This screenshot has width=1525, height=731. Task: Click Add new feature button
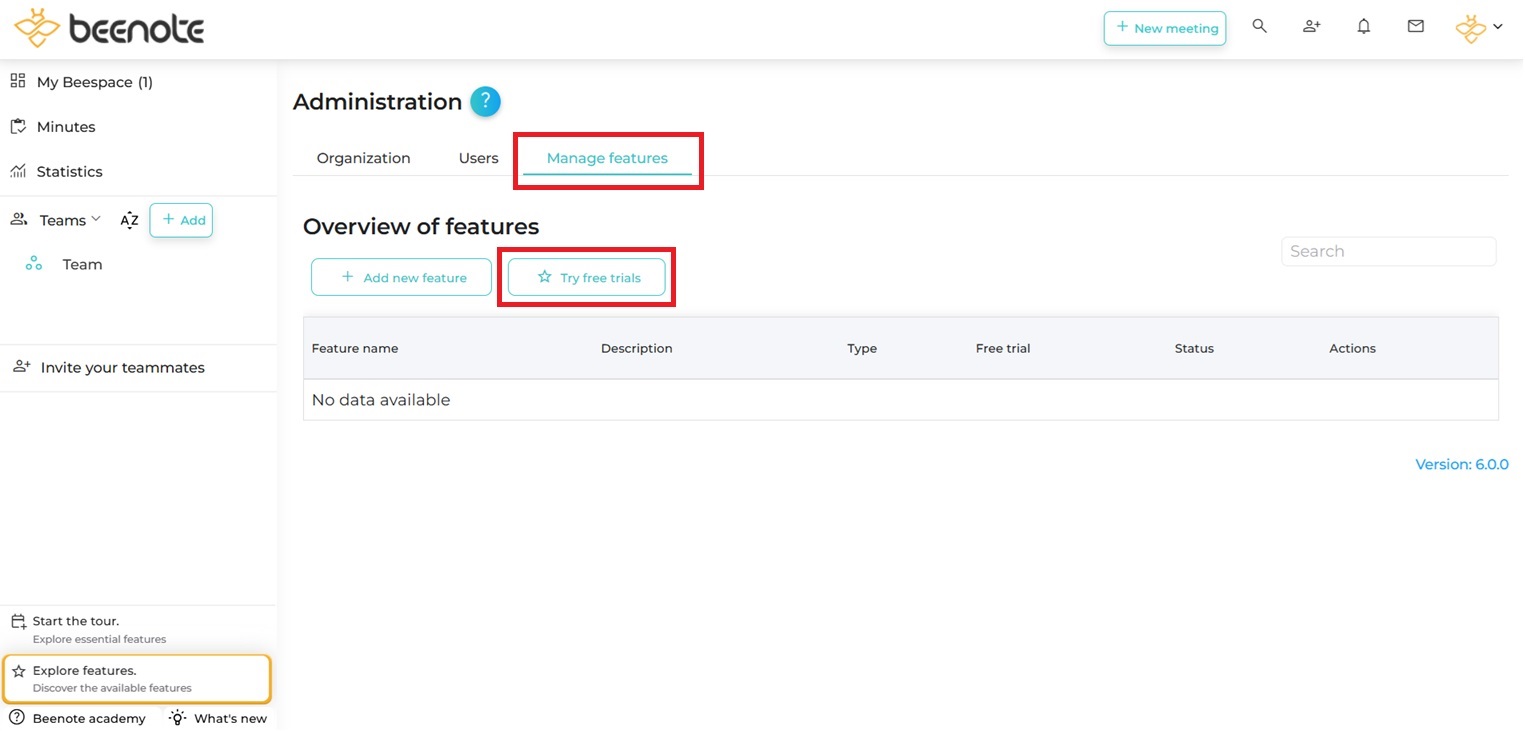coord(401,277)
